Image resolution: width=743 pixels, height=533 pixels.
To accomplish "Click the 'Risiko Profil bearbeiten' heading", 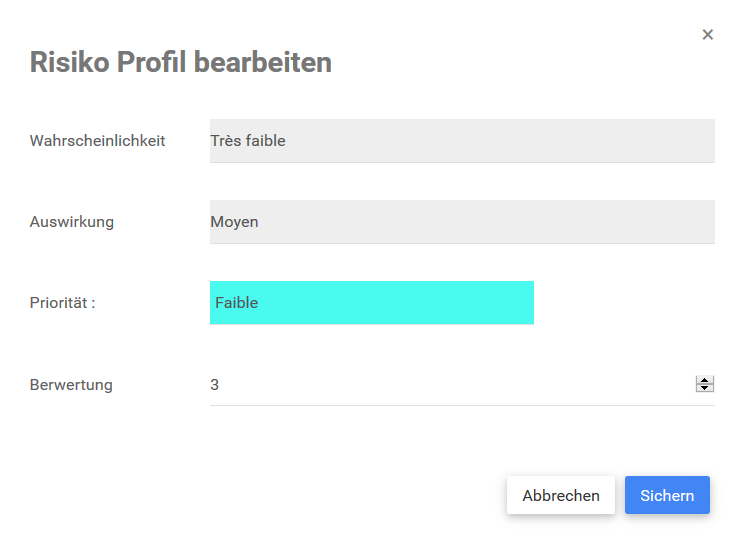I will click(181, 63).
